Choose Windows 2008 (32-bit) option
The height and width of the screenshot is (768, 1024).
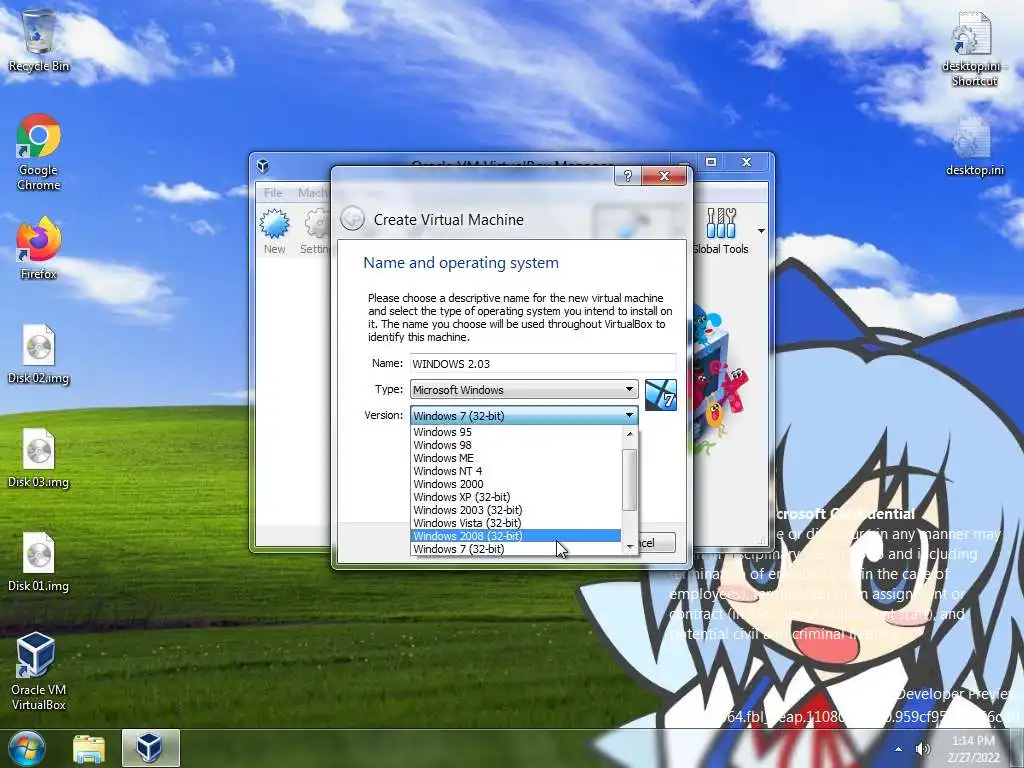[516, 536]
